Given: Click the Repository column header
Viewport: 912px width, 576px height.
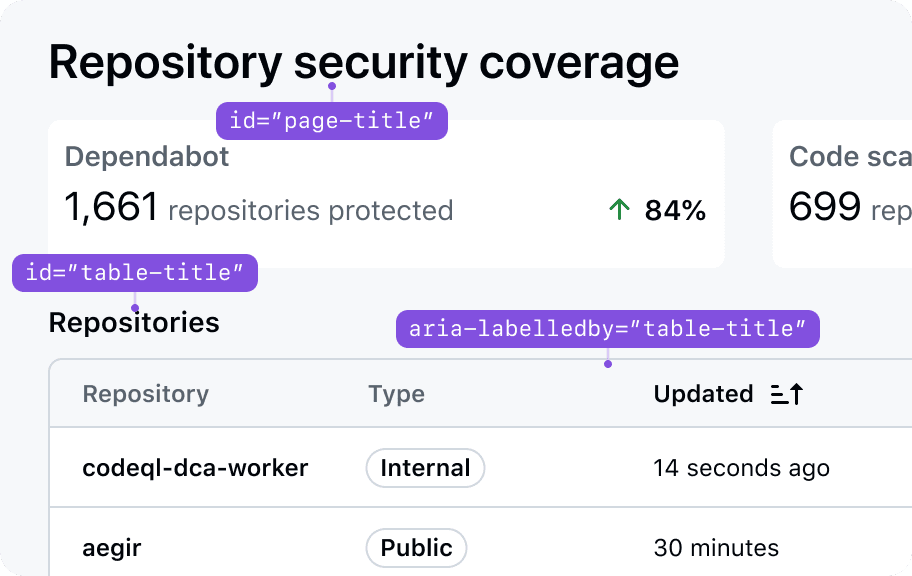Looking at the screenshot, I should (x=145, y=394).
